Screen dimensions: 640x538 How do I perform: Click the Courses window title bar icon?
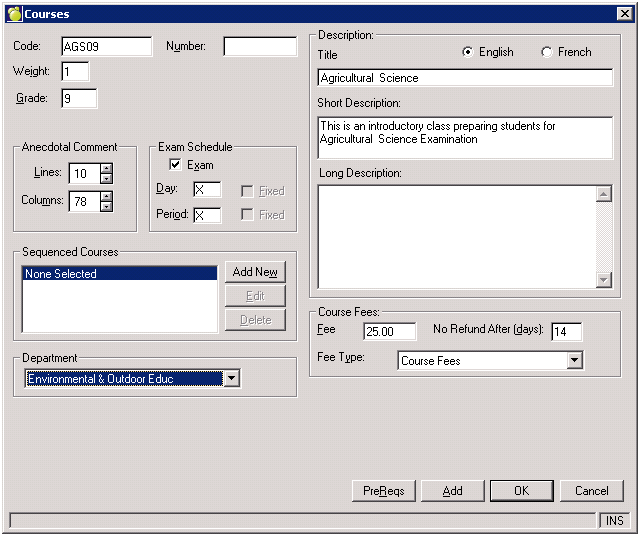pyautogui.click(x=13, y=12)
